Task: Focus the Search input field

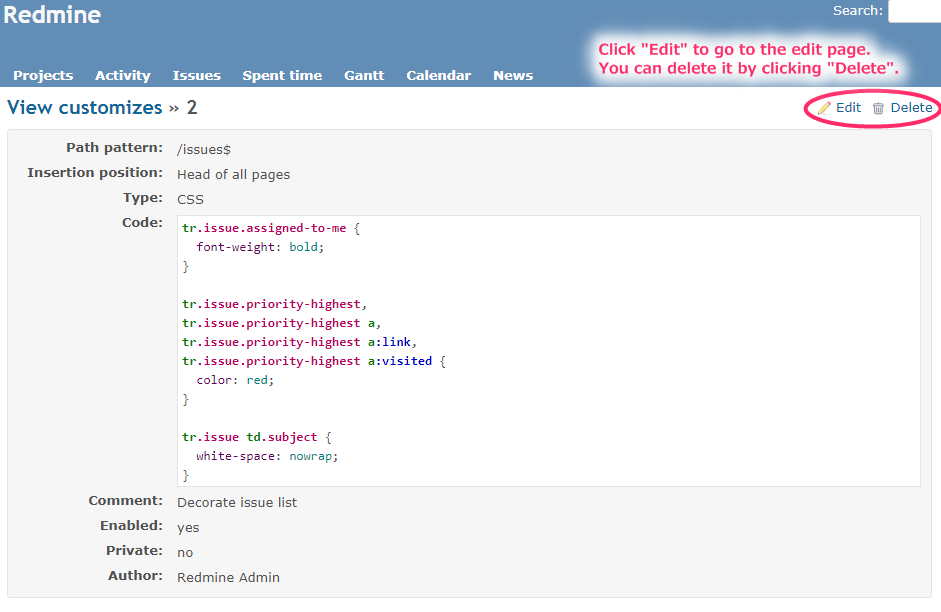Action: (x=915, y=11)
